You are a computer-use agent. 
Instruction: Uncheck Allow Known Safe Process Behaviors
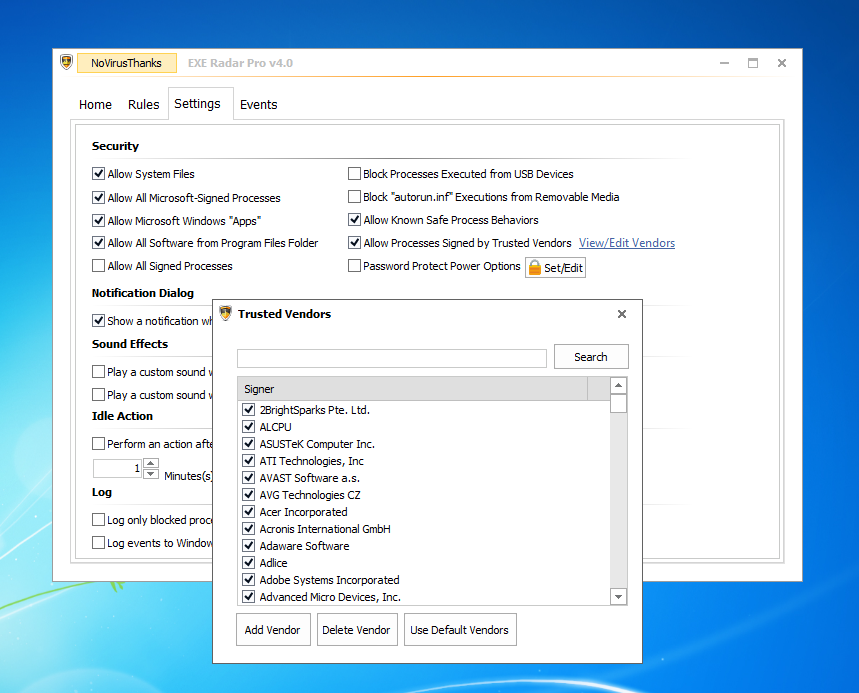(x=355, y=220)
